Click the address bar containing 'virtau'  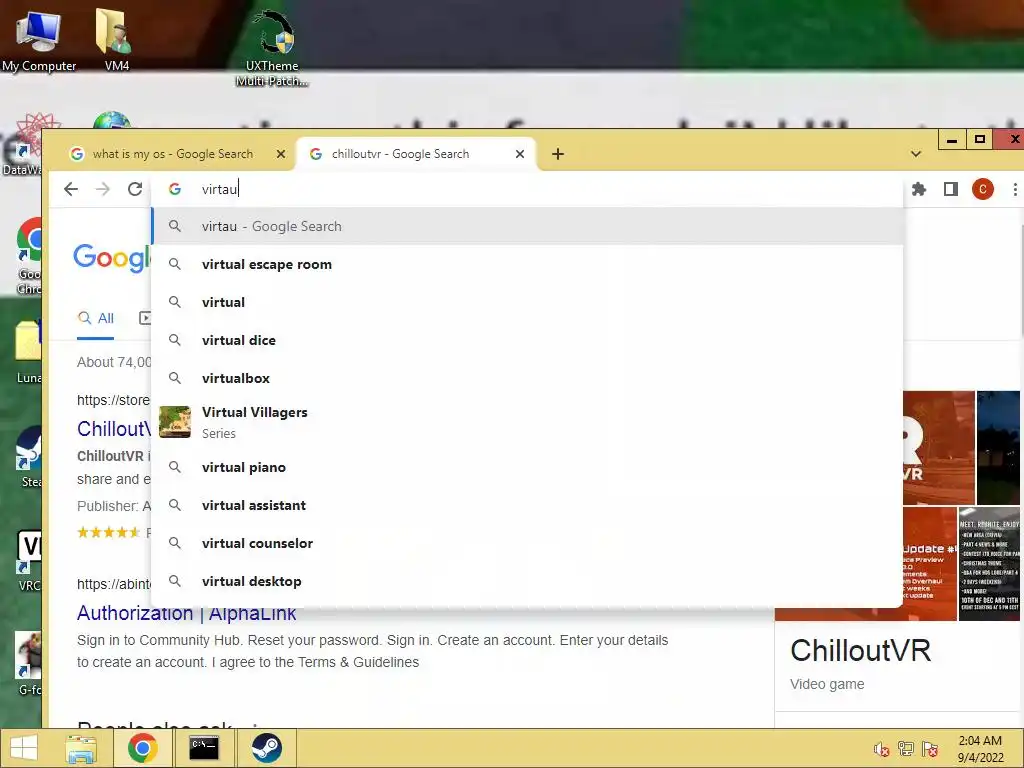click(526, 189)
